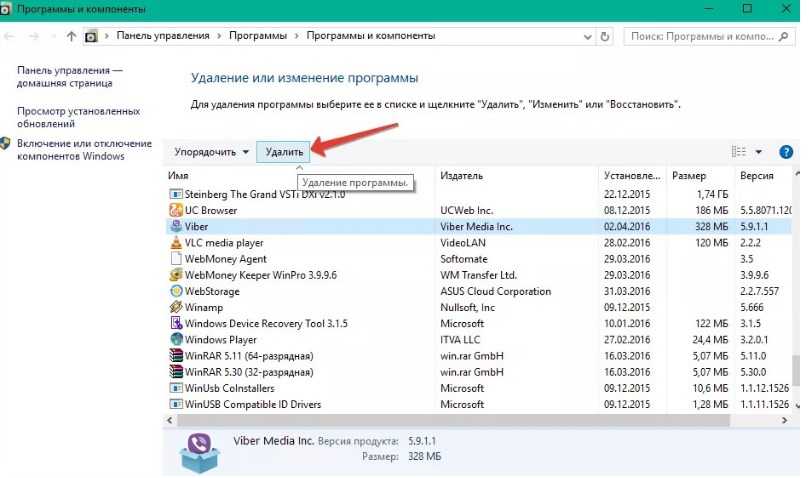
Task: Click Nullsoft, Inc publisher cell
Action: point(467,307)
